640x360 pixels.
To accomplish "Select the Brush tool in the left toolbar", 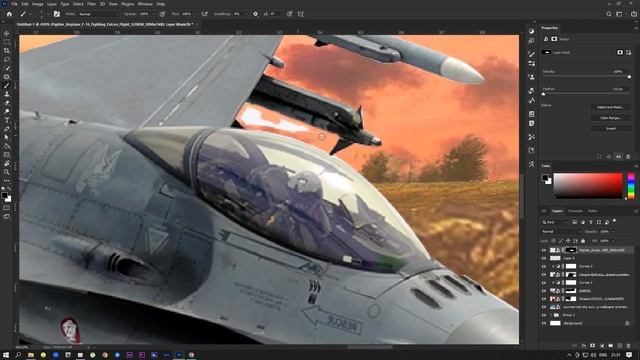I will 7,85.
